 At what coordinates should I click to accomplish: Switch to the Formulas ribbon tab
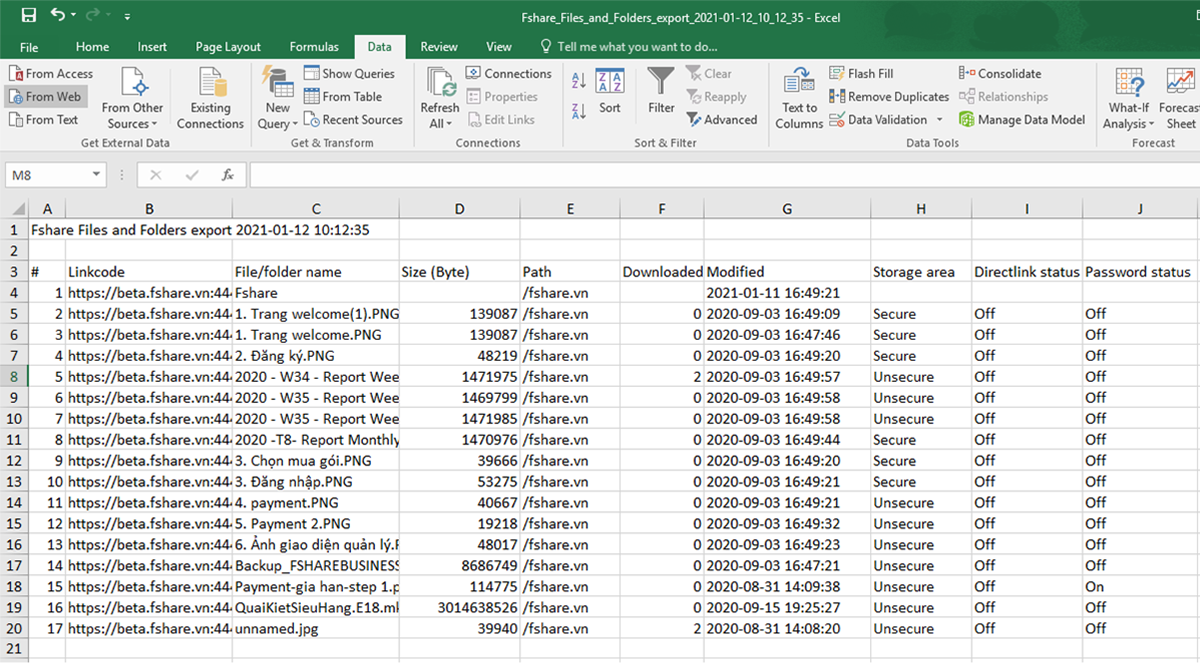pyautogui.click(x=314, y=47)
